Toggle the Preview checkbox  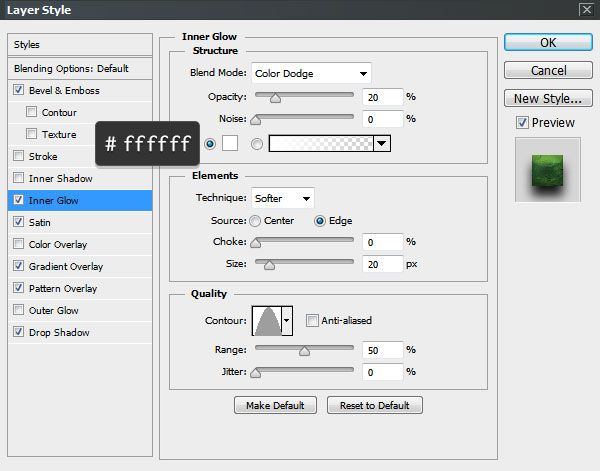click(522, 122)
